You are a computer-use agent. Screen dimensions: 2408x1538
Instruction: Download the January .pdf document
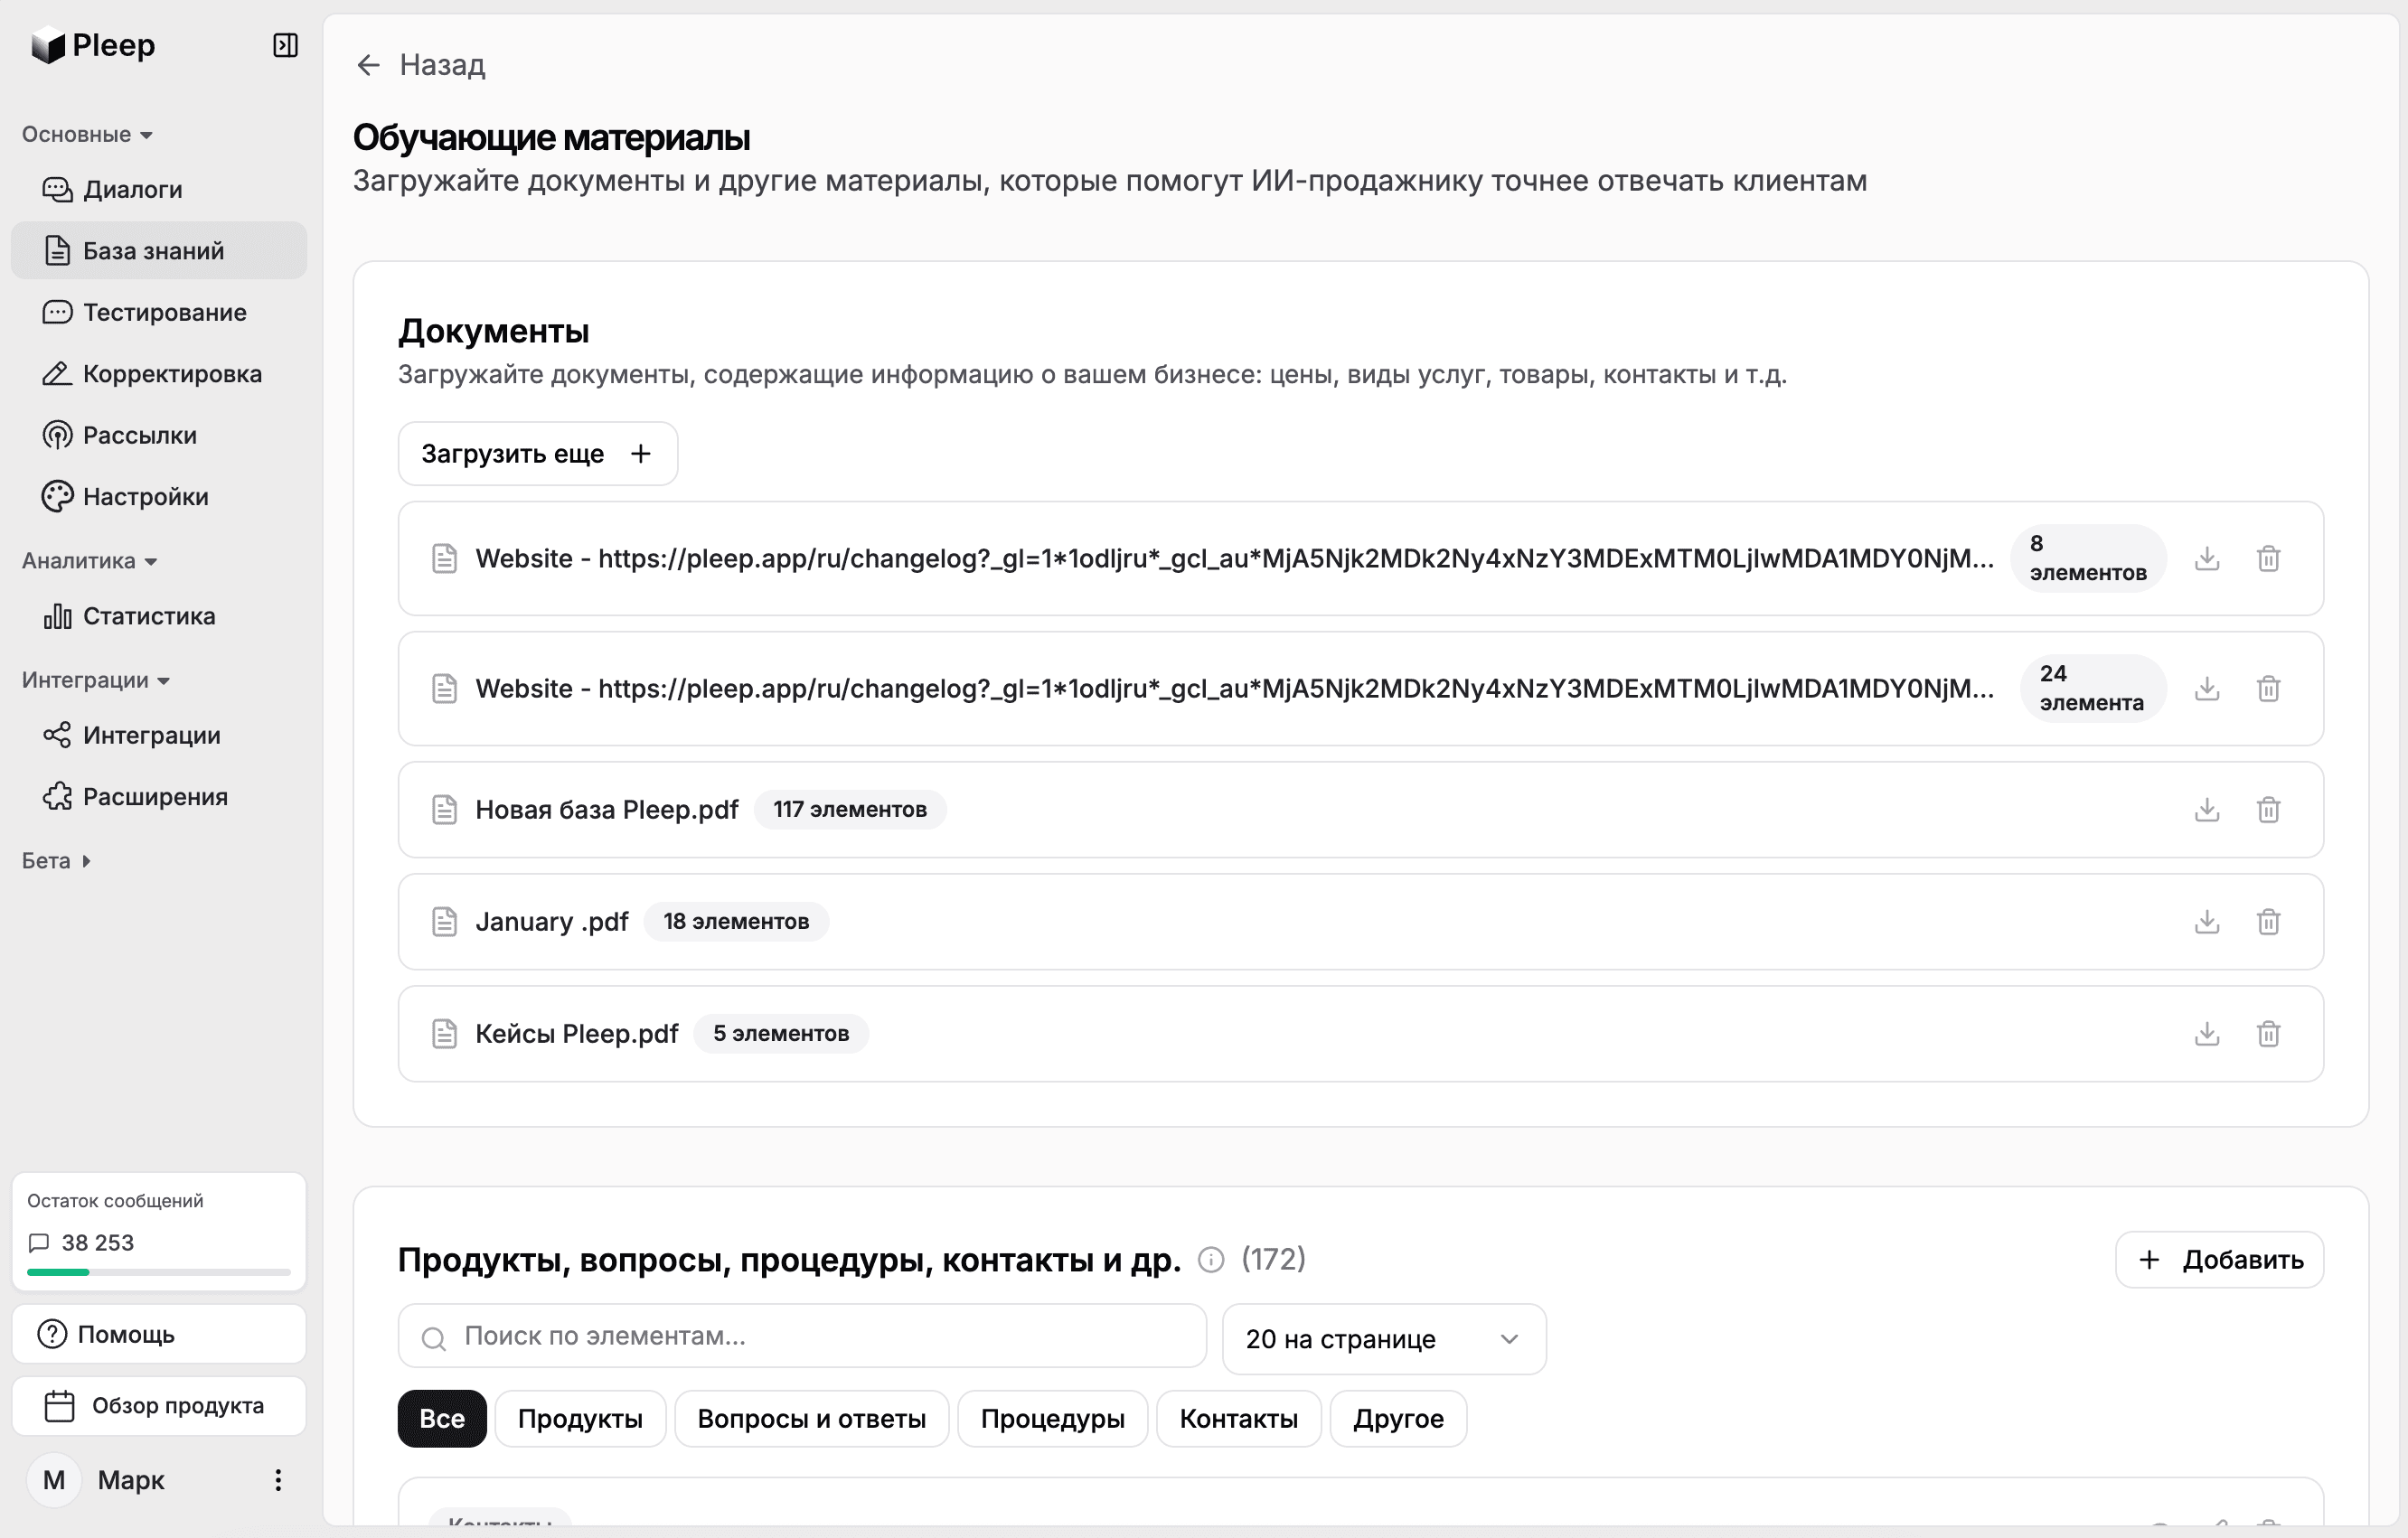tap(2206, 921)
